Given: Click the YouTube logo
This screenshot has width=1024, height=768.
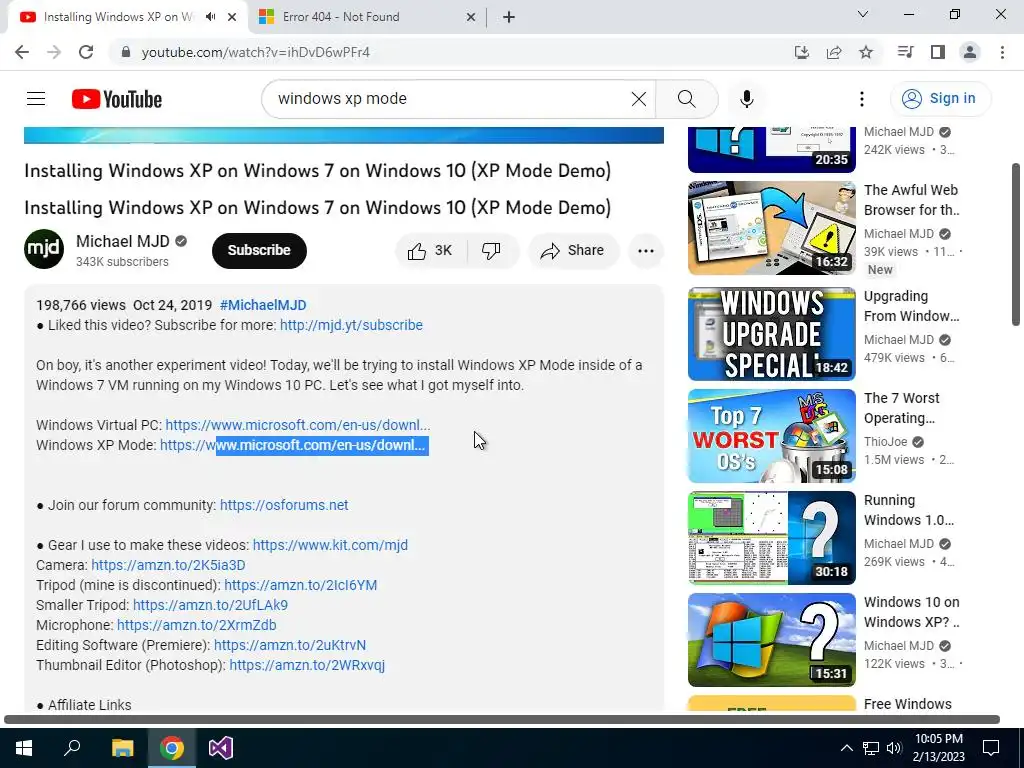Looking at the screenshot, I should [x=117, y=99].
